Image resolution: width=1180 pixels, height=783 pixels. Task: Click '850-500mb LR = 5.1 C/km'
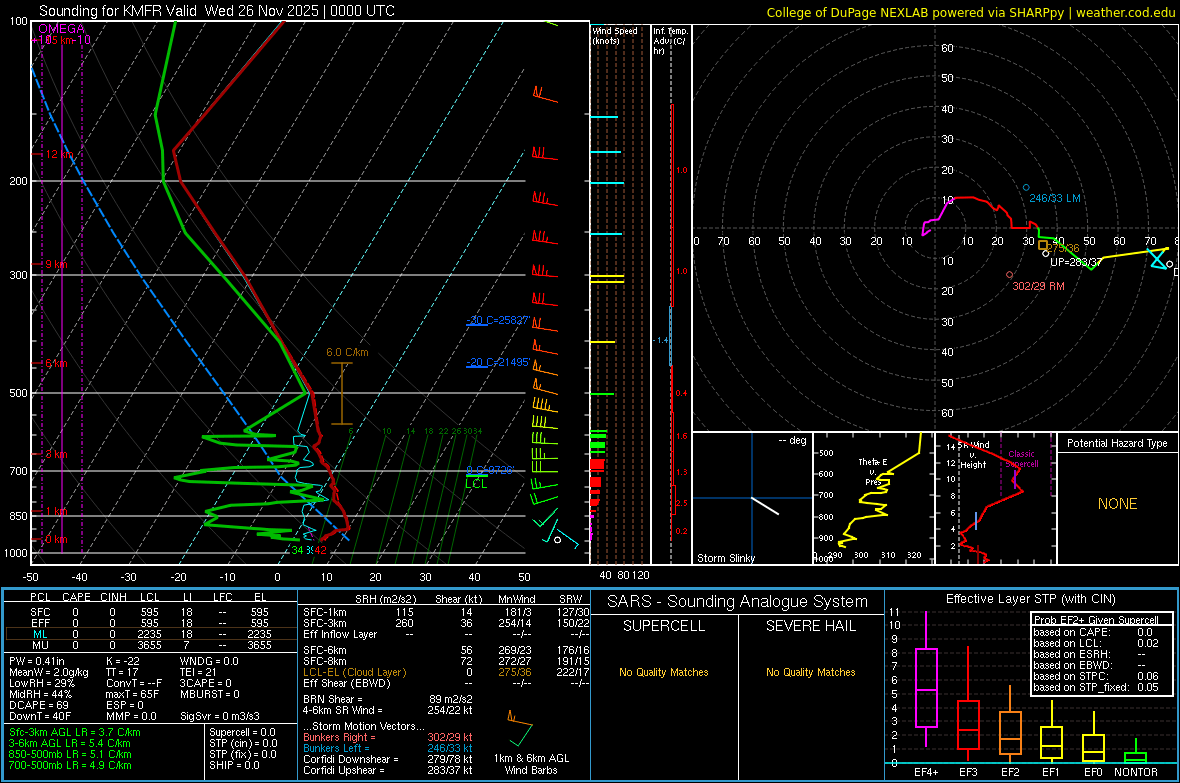(70, 754)
